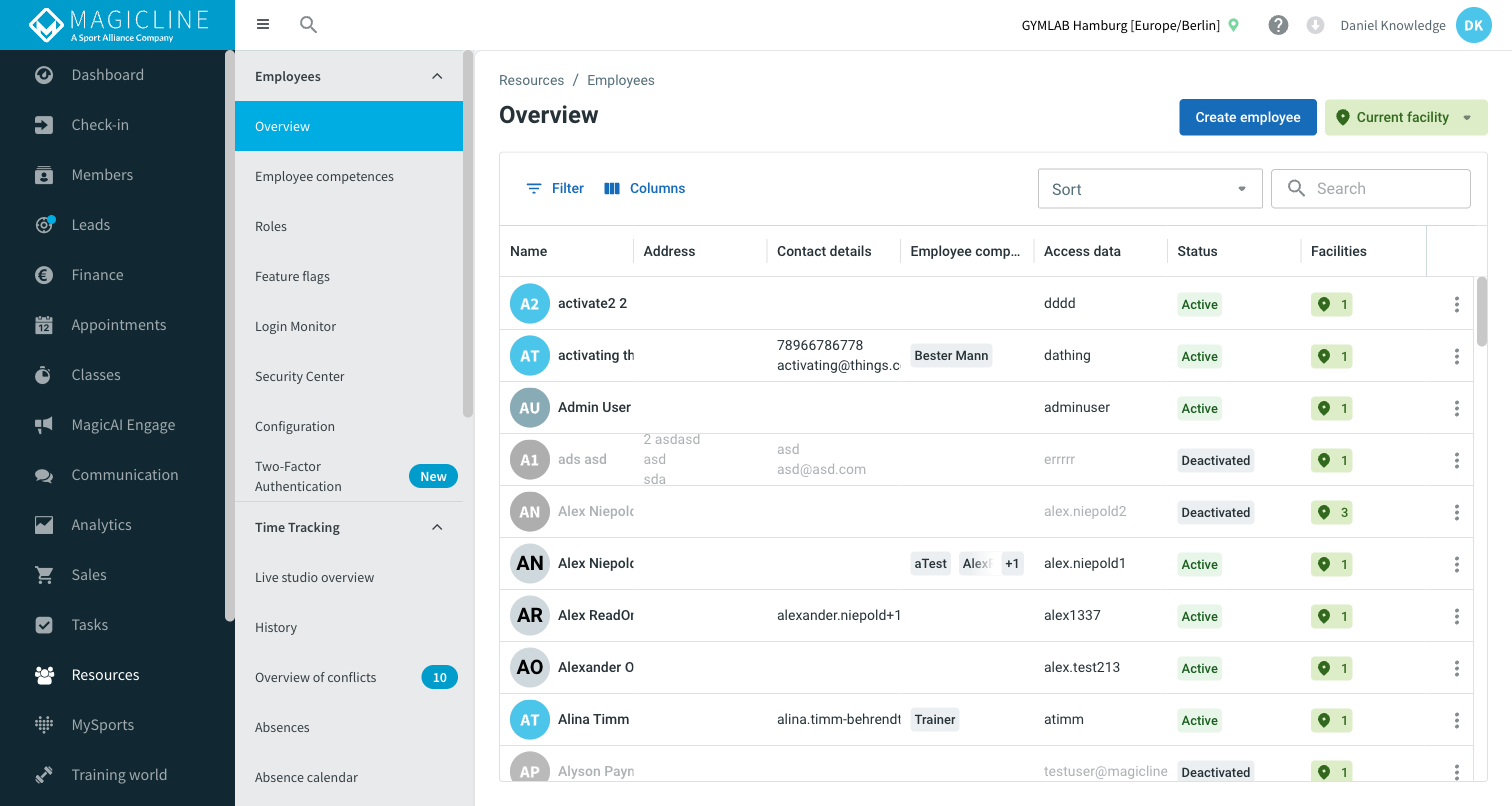Viewport: 1512px width, 806px height.
Task: Open the DK user avatar
Action: click(x=1473, y=25)
